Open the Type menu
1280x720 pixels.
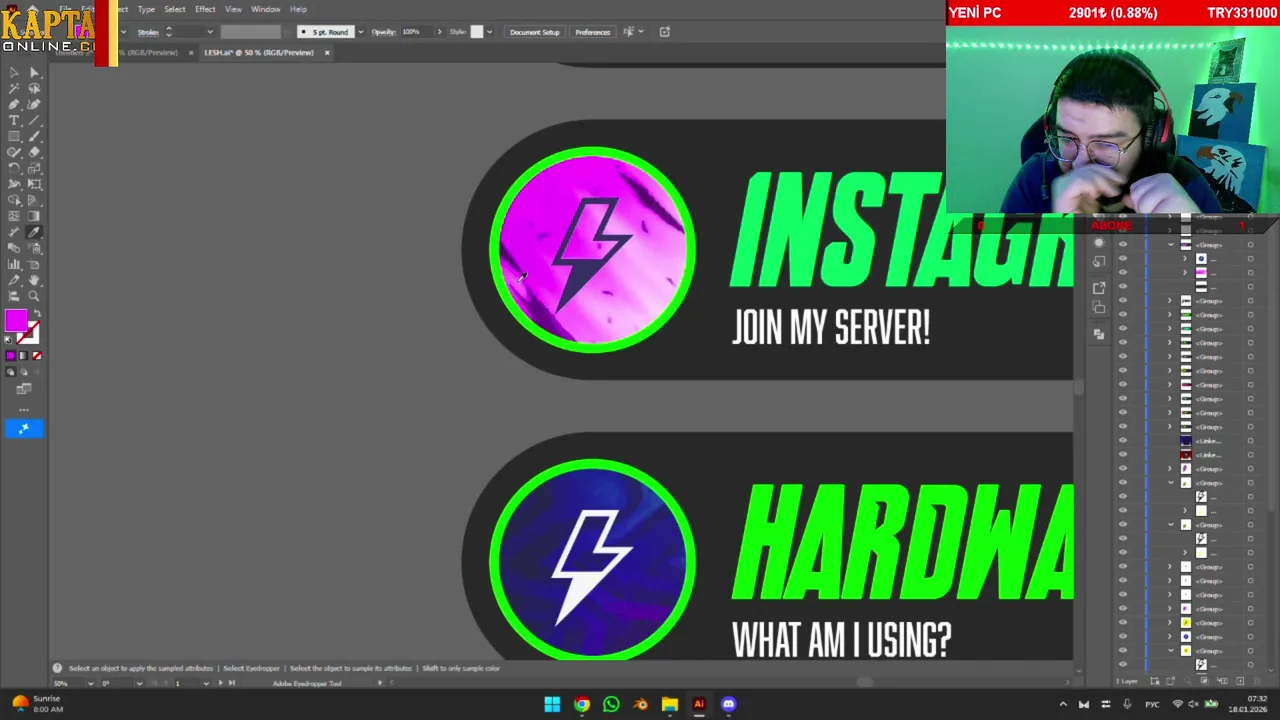[x=146, y=9]
